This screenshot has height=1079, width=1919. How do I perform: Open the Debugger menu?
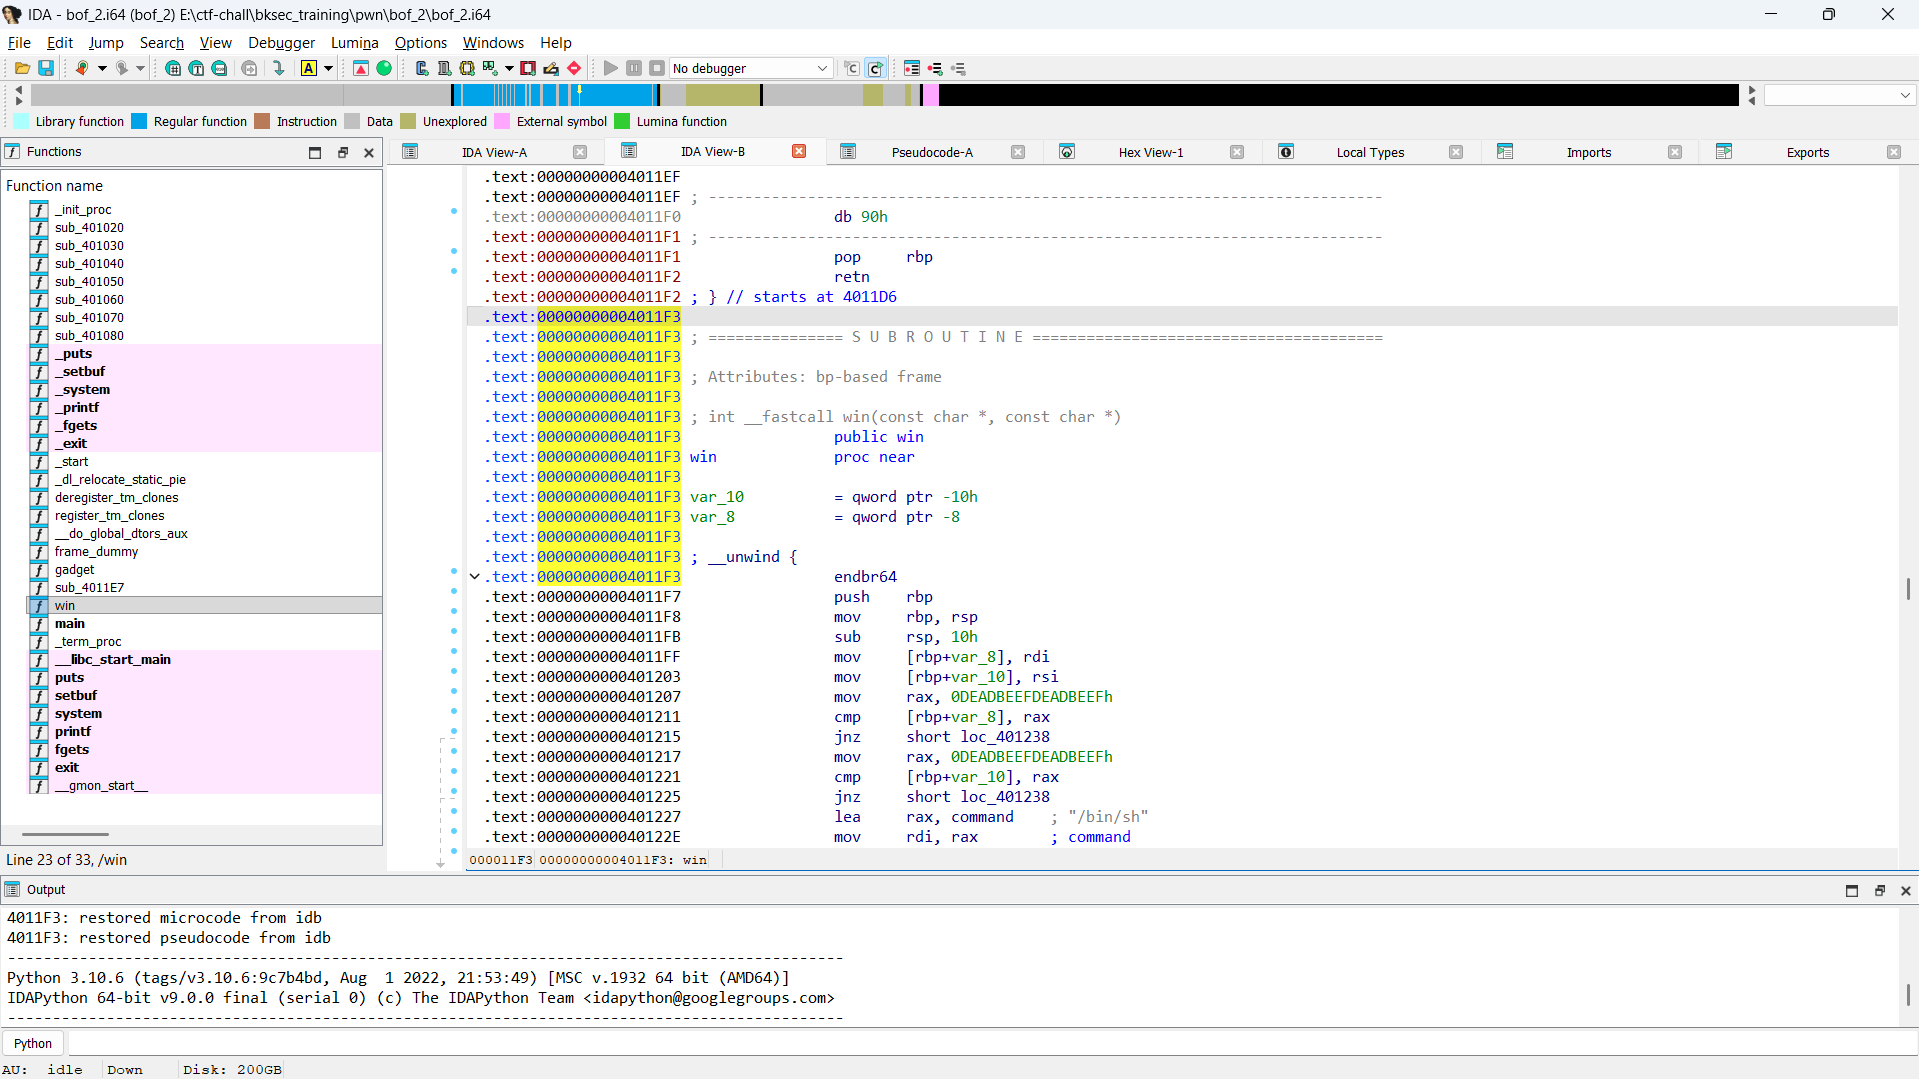(x=281, y=42)
